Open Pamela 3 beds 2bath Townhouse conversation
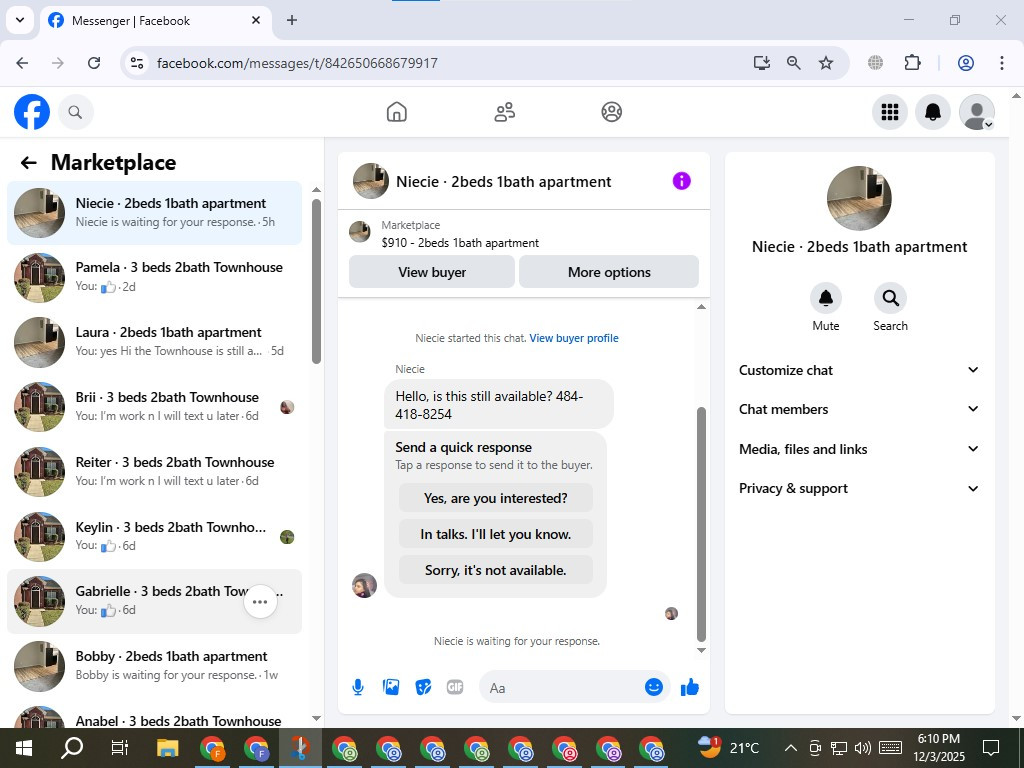The width and height of the screenshot is (1024, 768). click(x=155, y=278)
